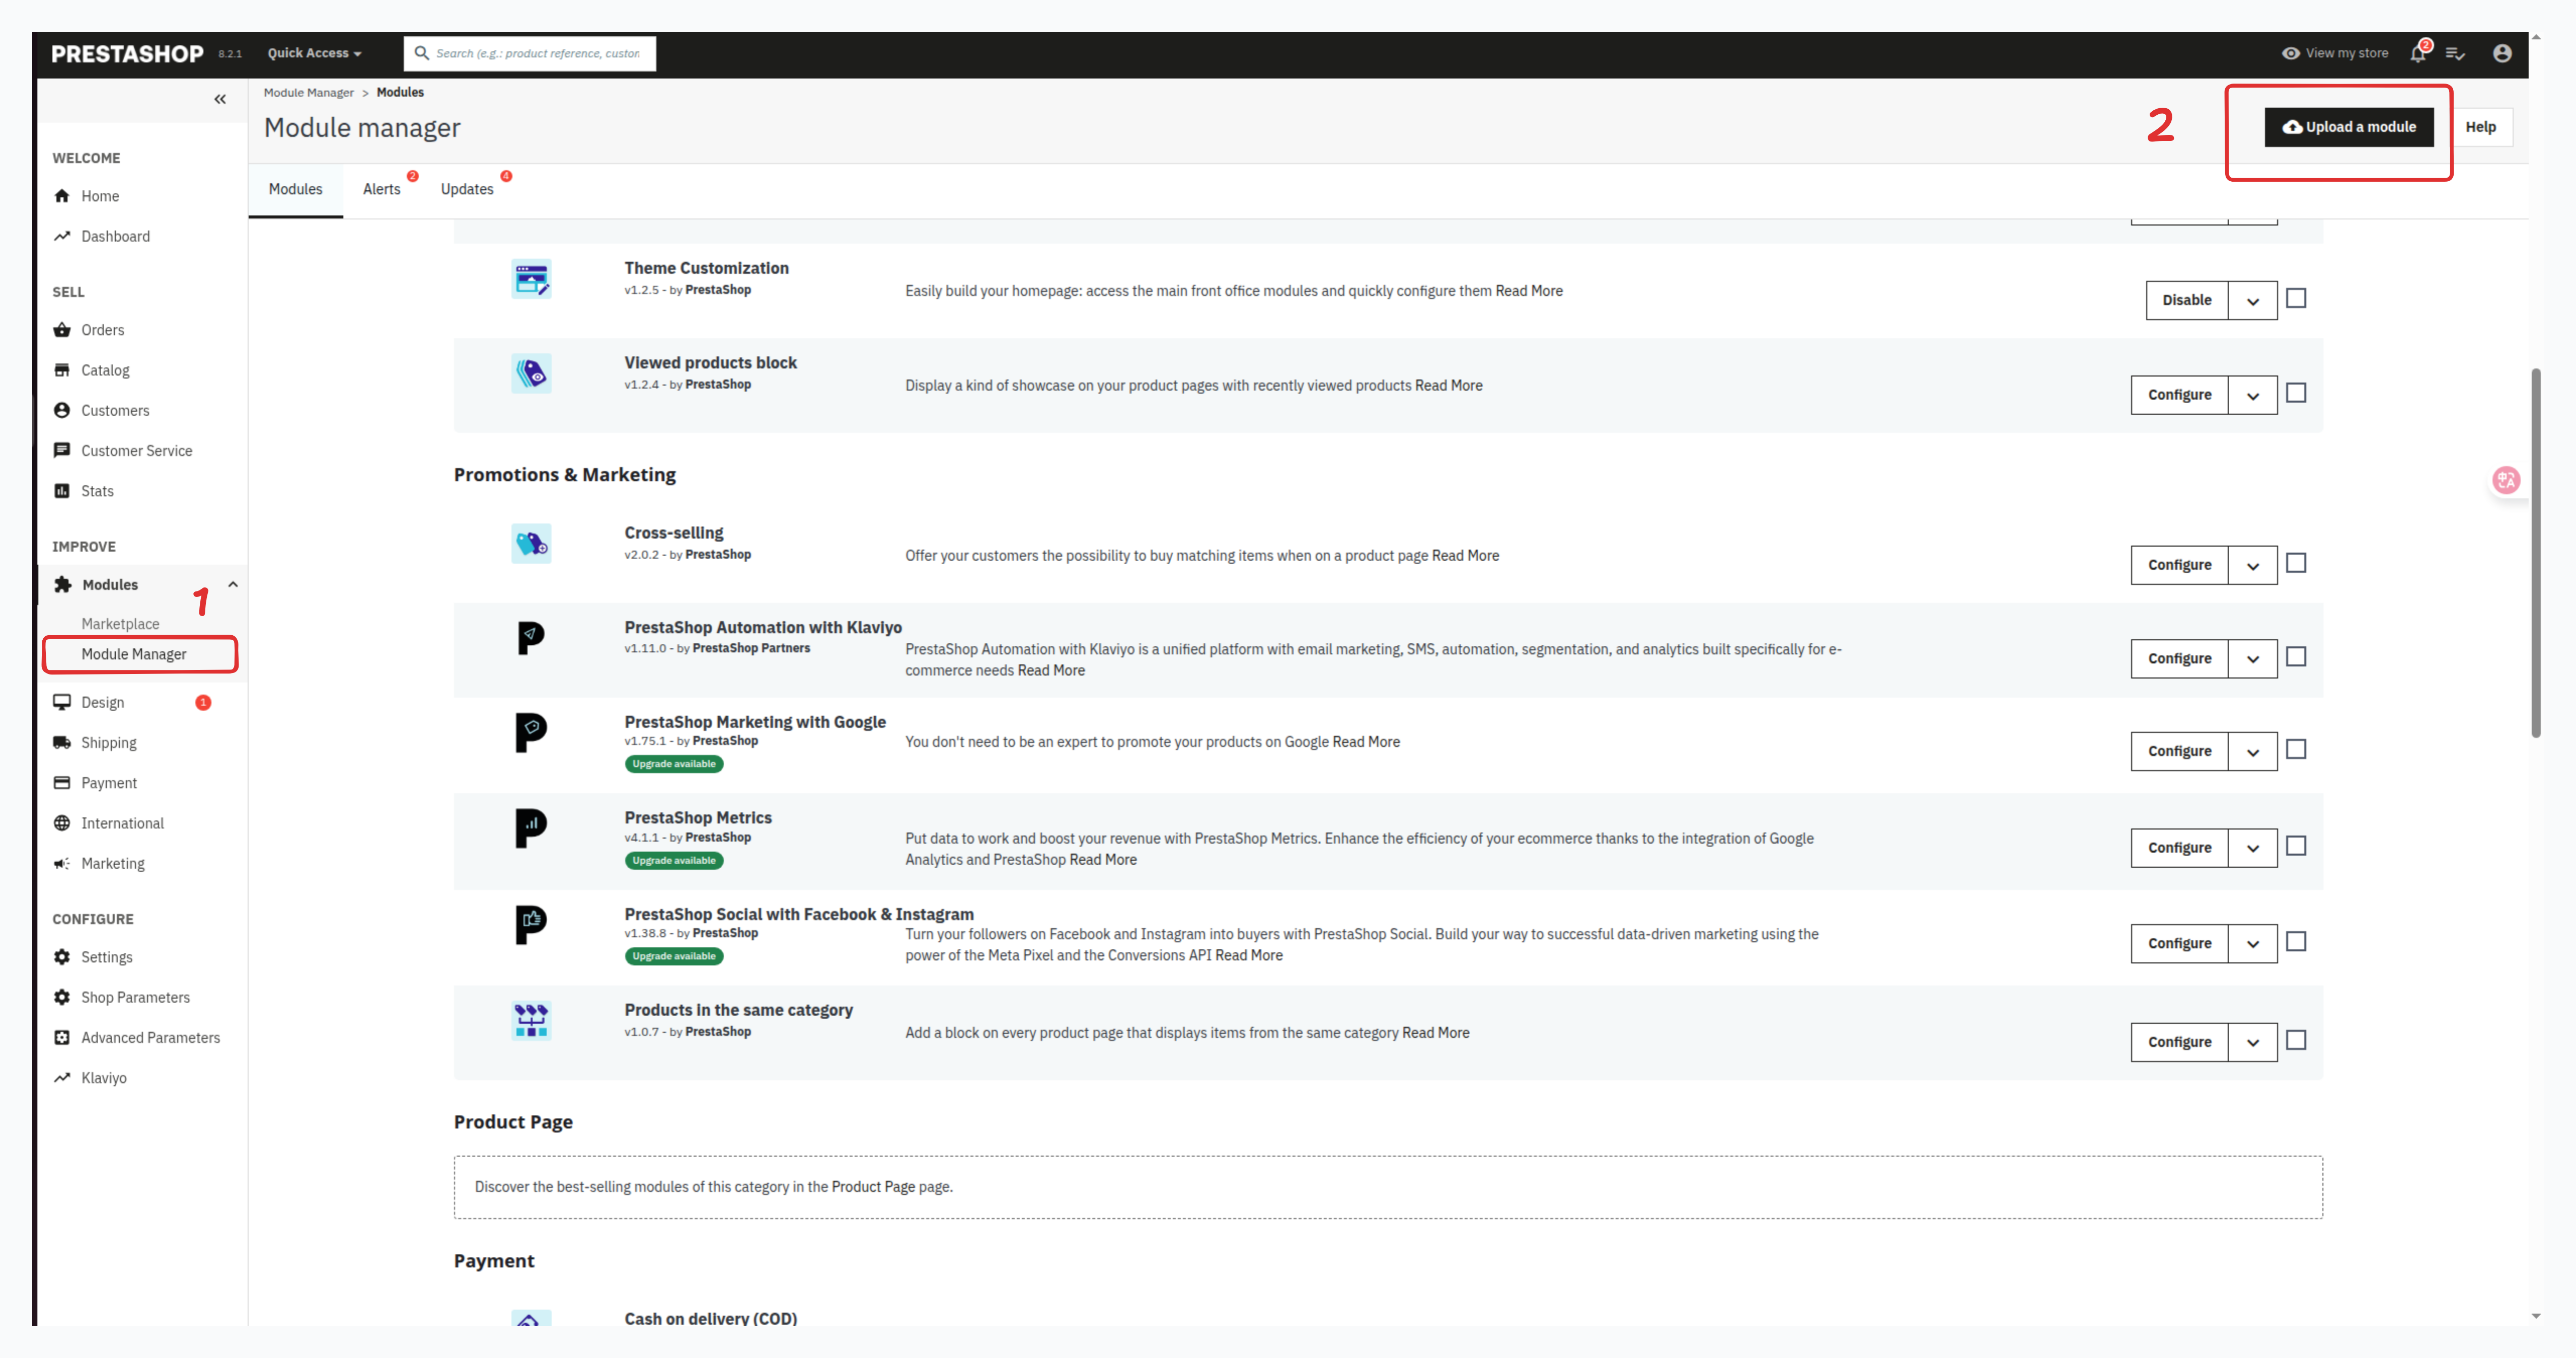
Task: Click the Theme Customization module icon
Action: click(x=531, y=279)
